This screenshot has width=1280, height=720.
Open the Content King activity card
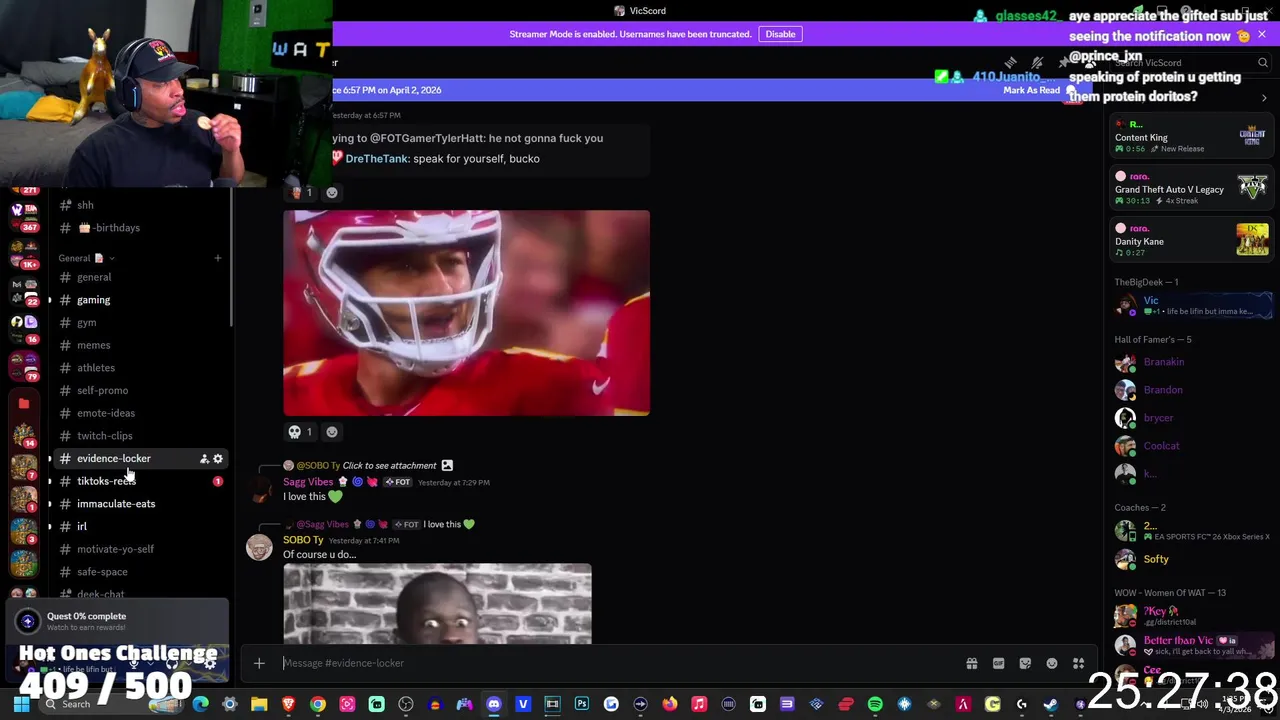1191,137
